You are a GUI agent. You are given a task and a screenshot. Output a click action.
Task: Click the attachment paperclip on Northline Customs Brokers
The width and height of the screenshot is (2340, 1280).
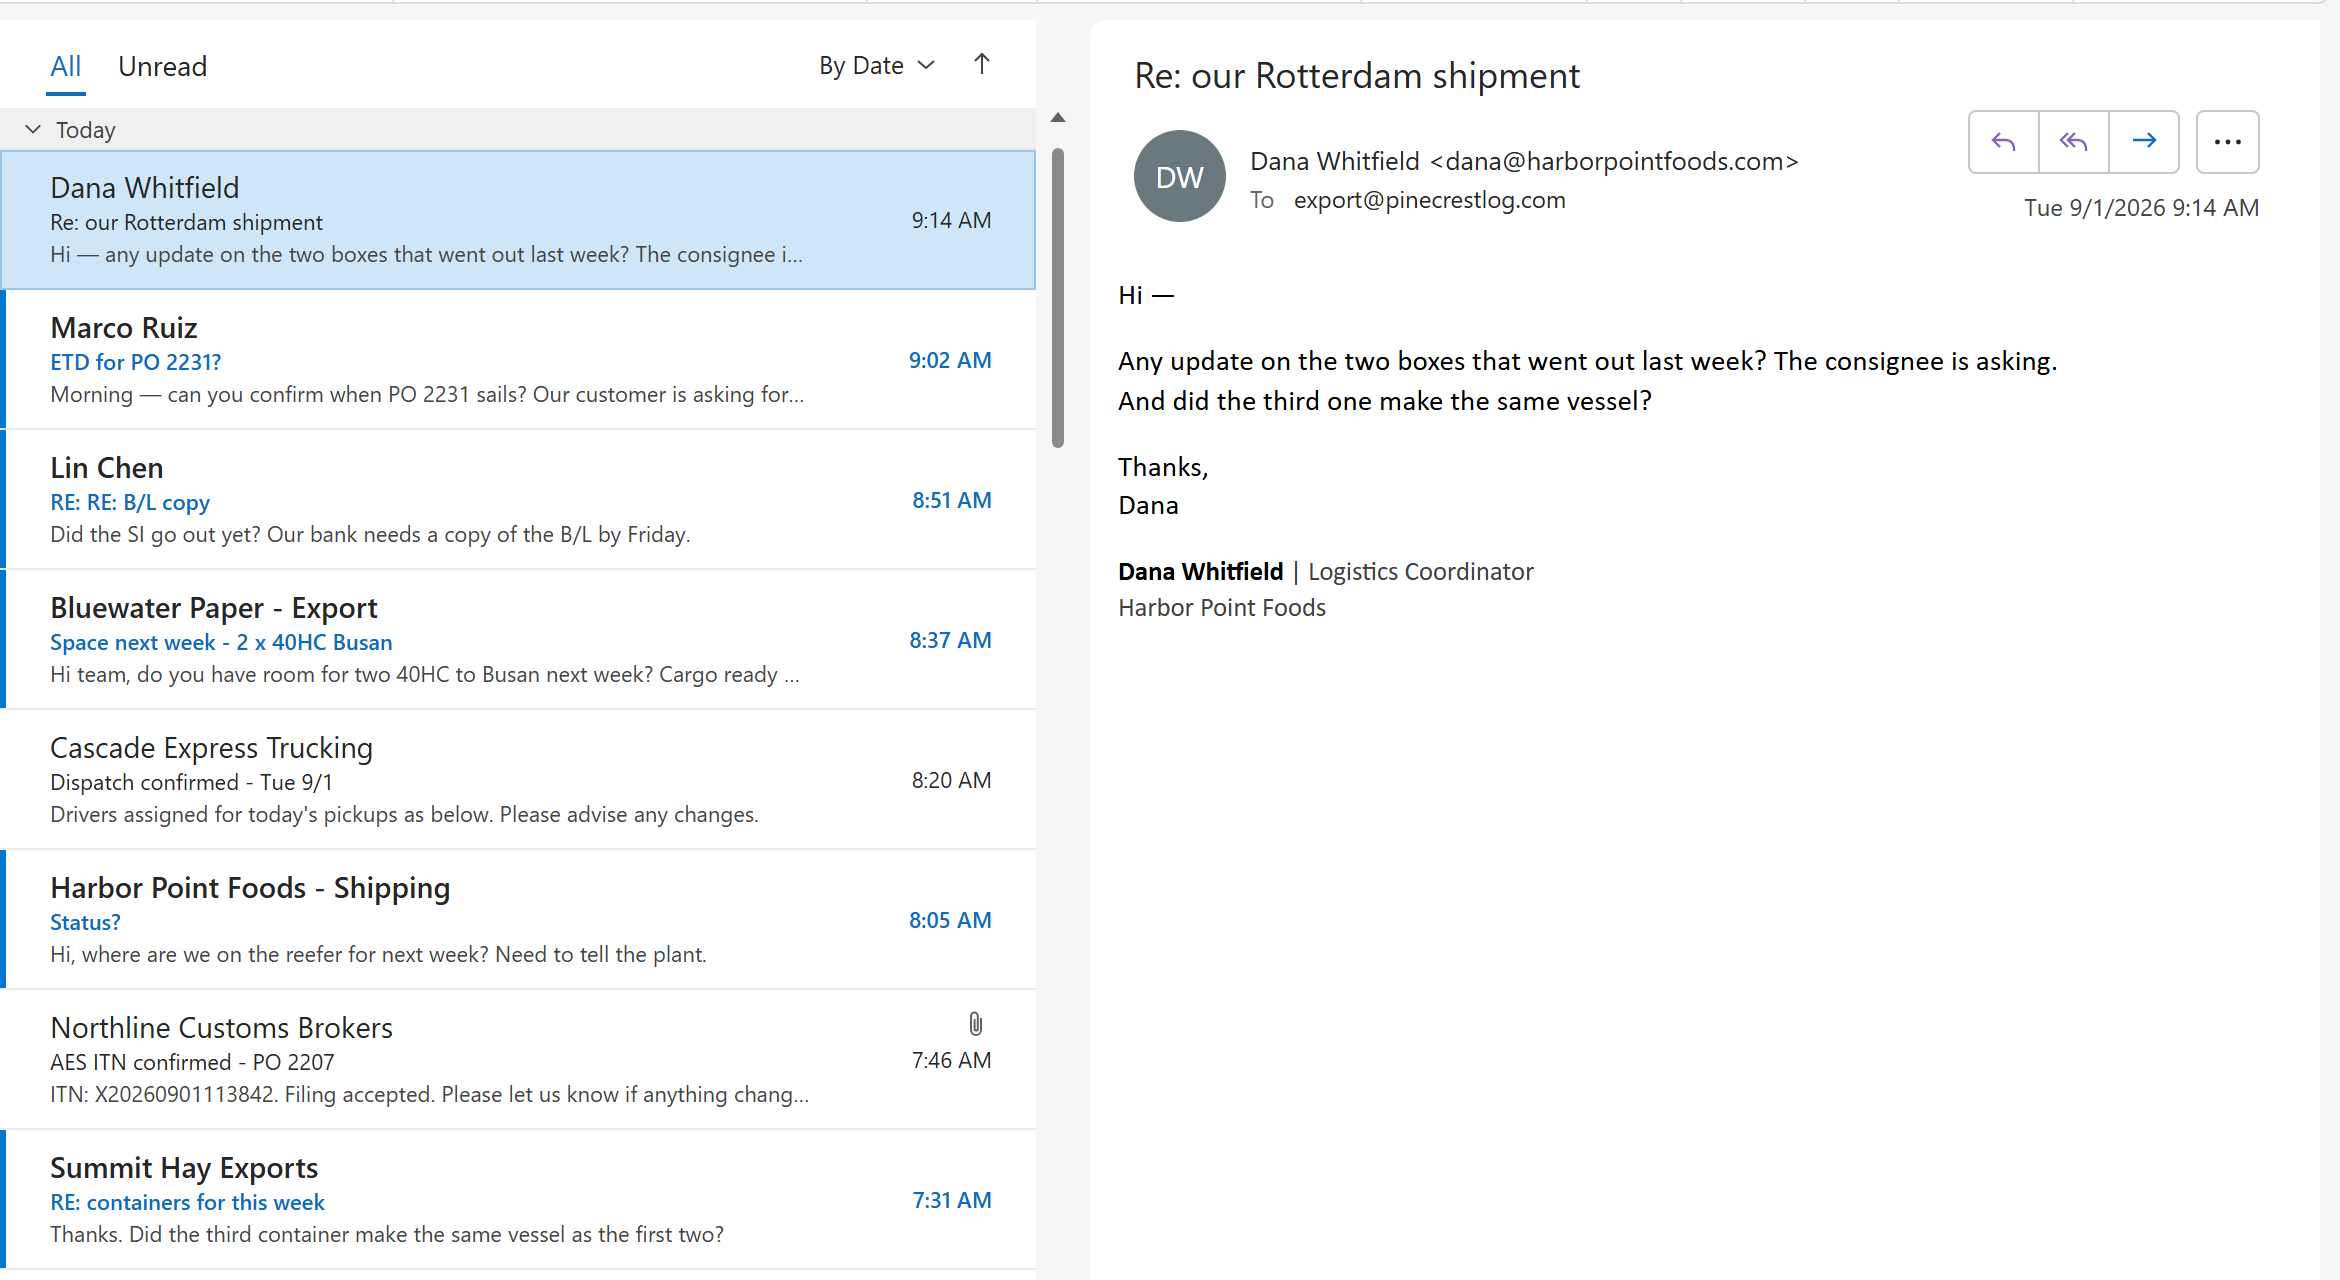(x=976, y=1024)
